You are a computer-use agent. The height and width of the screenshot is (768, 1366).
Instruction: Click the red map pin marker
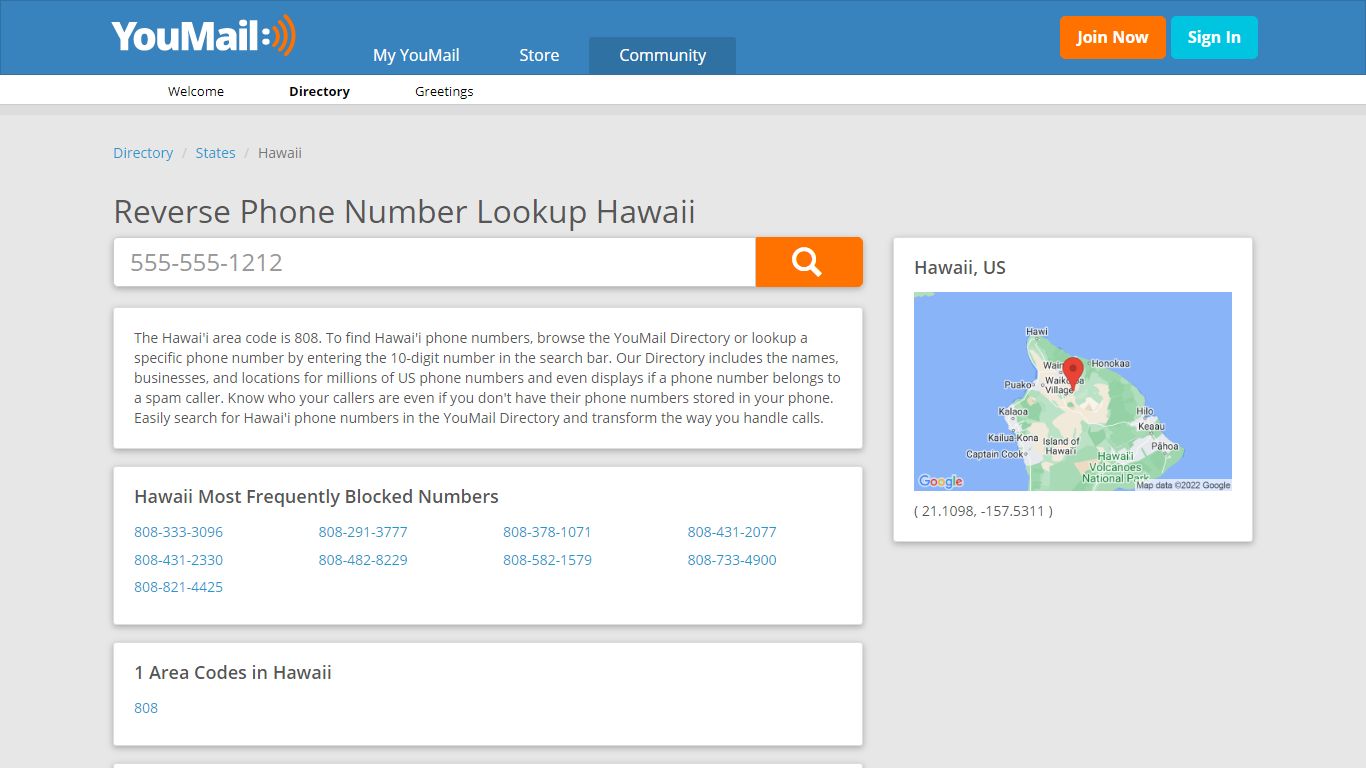pos(1073,373)
